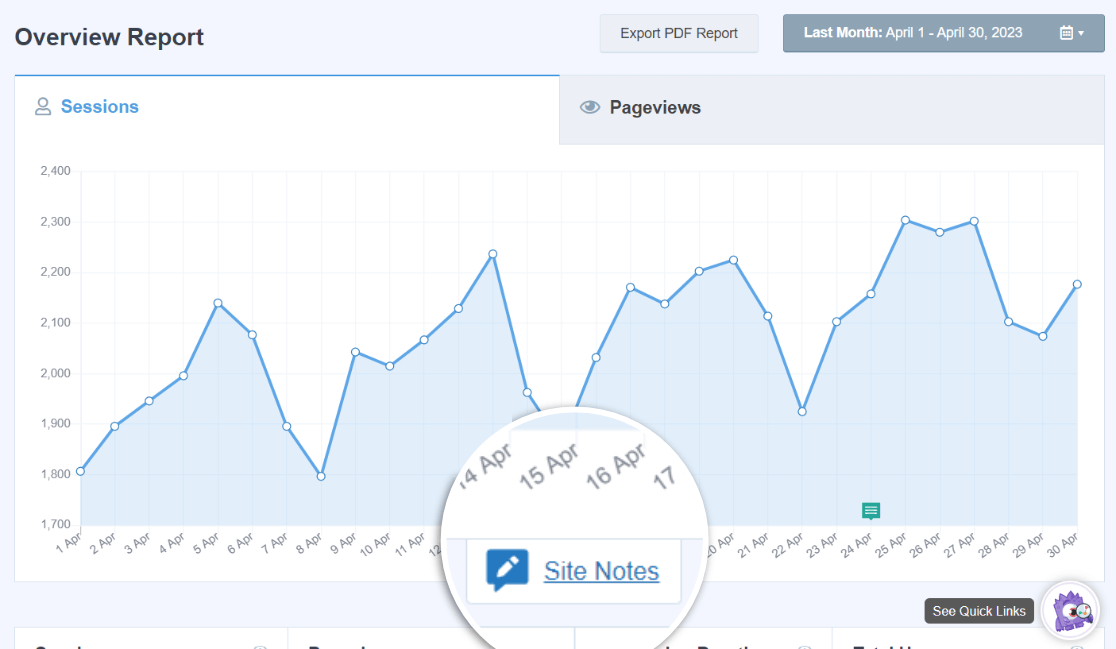
Task: Click the See Quick Links button
Action: pyautogui.click(x=978, y=611)
